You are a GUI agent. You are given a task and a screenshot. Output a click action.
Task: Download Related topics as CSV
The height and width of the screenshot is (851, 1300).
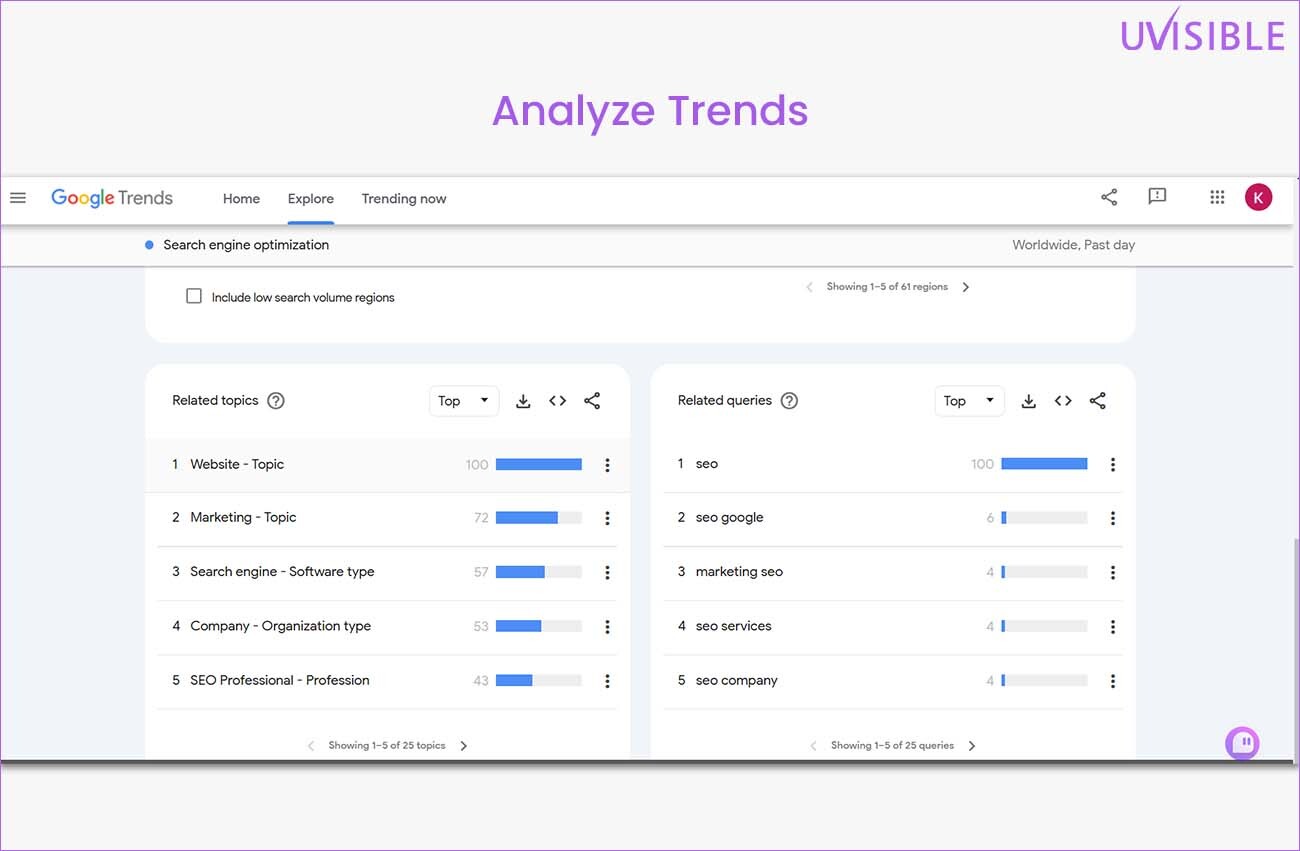click(523, 401)
